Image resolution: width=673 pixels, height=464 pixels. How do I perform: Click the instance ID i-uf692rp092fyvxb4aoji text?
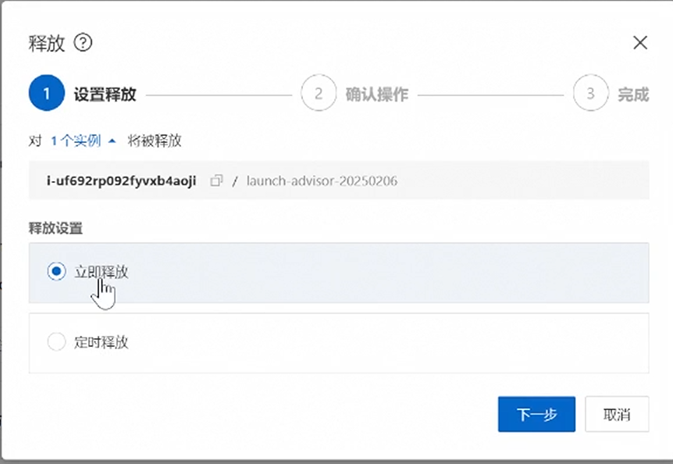121,181
